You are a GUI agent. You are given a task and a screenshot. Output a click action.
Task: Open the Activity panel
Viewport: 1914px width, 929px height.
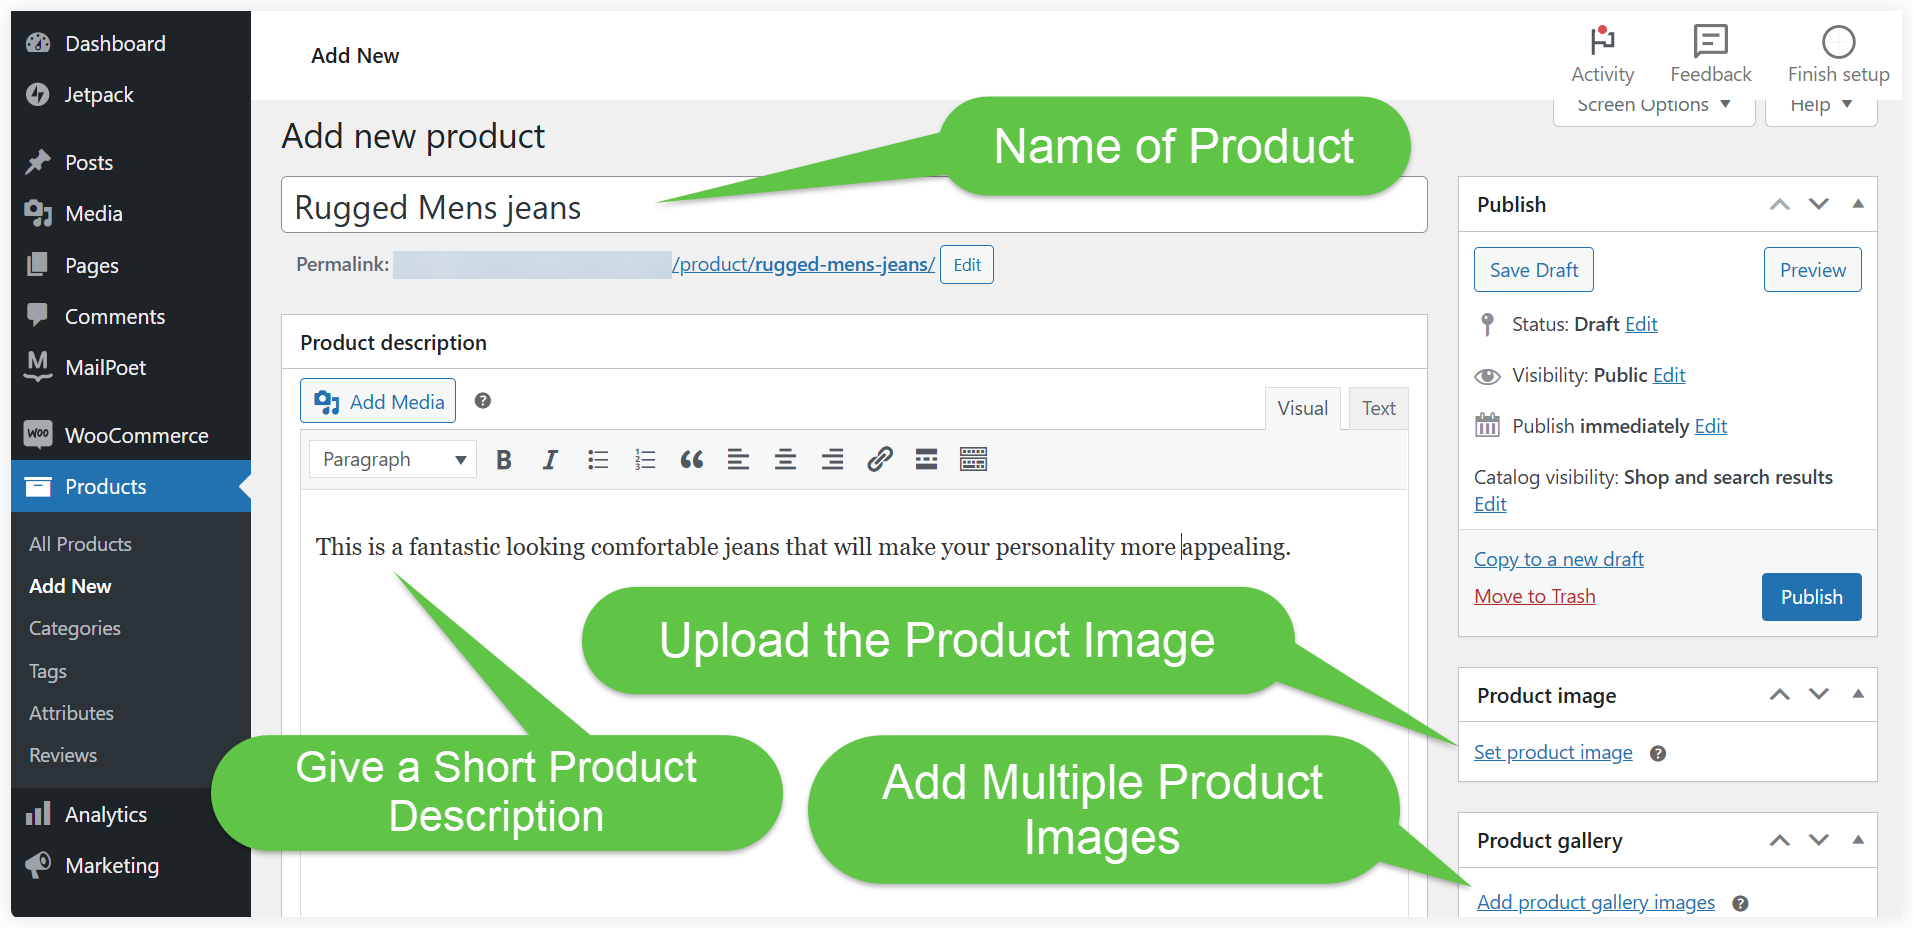(1602, 55)
